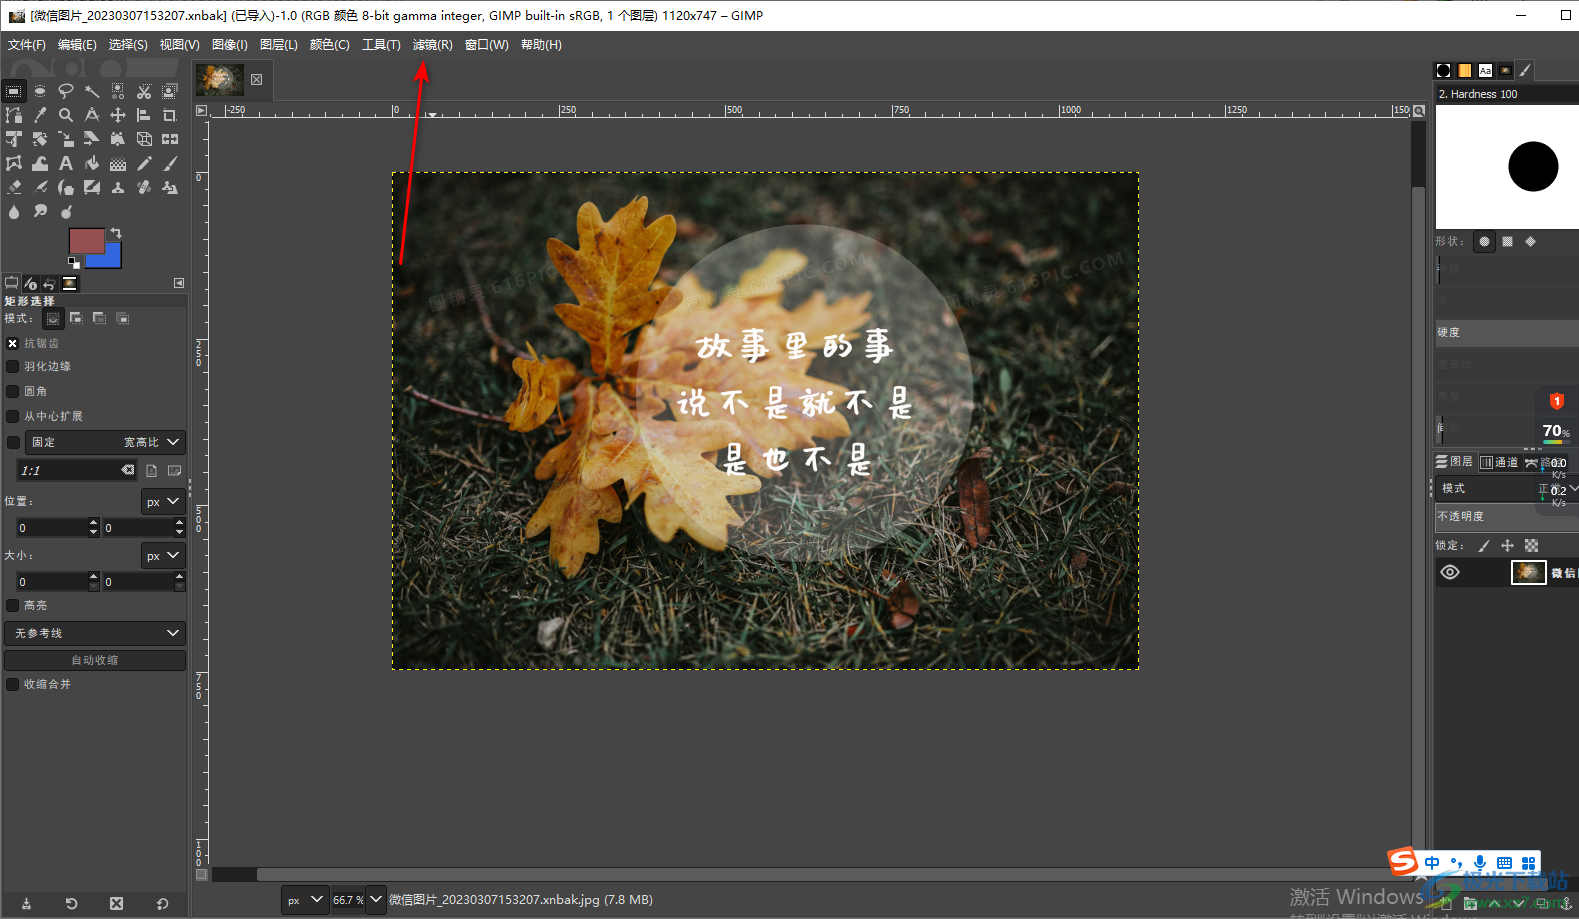
Task: Enable the 羽化边缘 feather edges checkbox
Action: [x=13, y=366]
